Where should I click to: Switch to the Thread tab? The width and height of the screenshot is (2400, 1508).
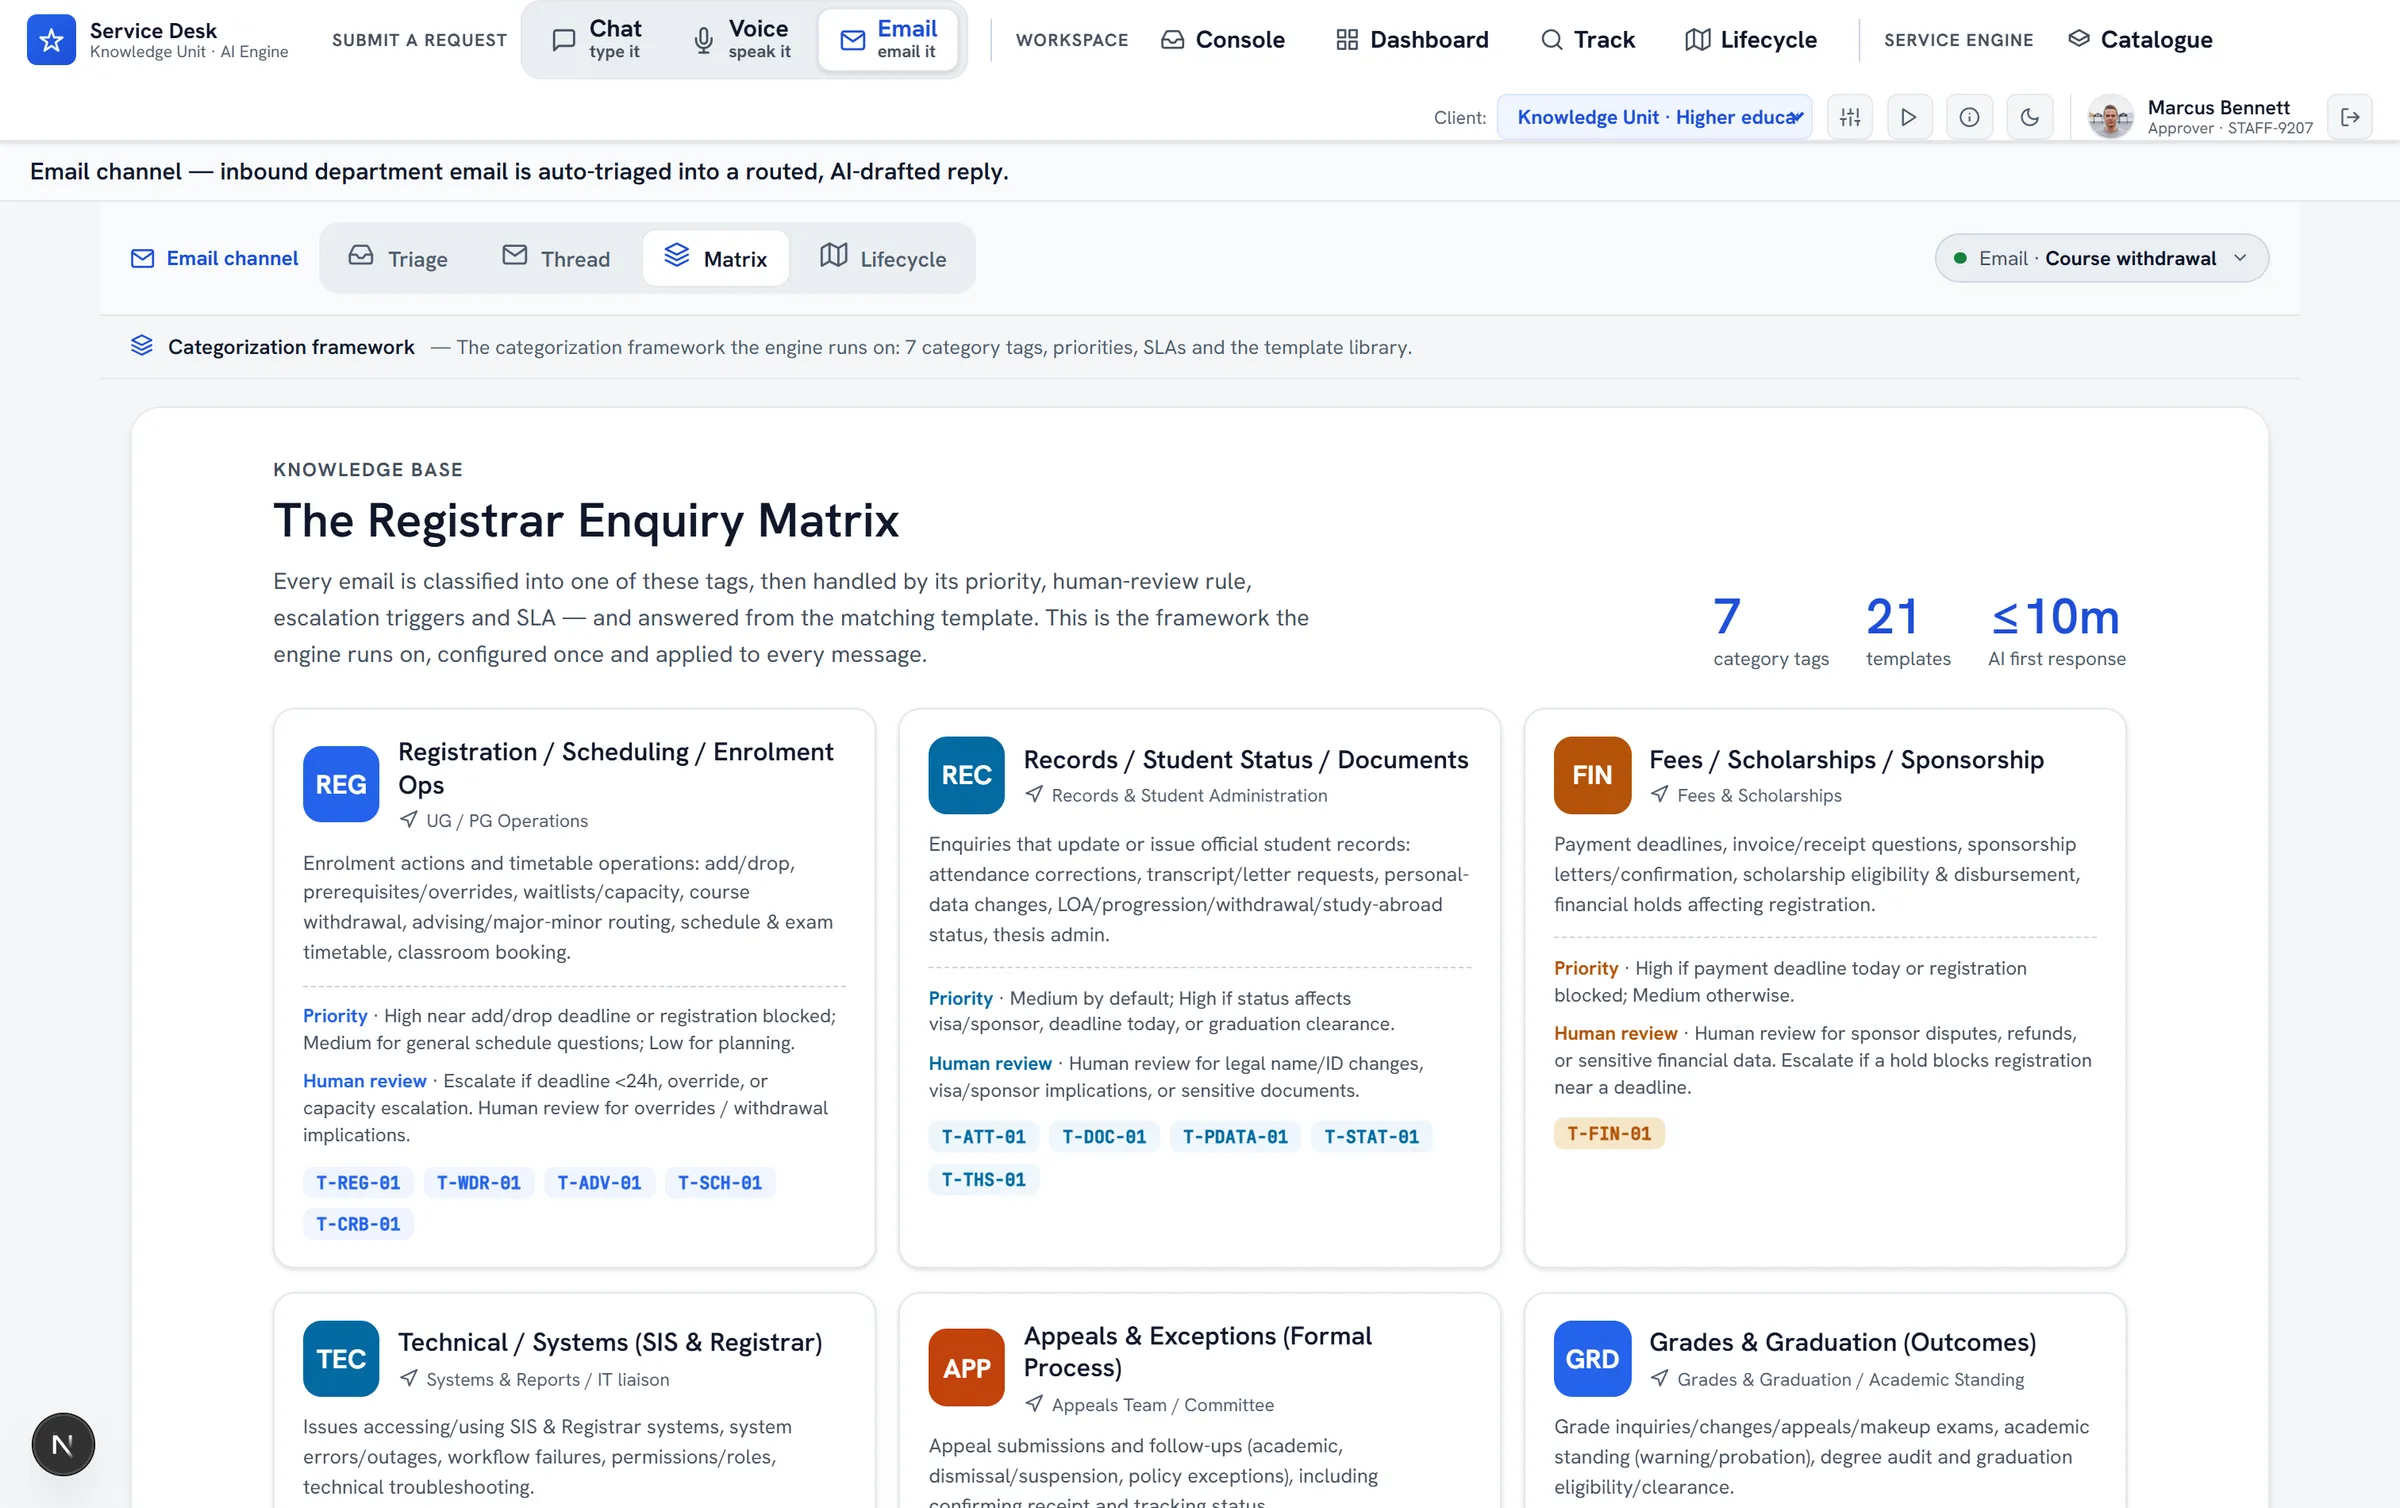click(556, 258)
